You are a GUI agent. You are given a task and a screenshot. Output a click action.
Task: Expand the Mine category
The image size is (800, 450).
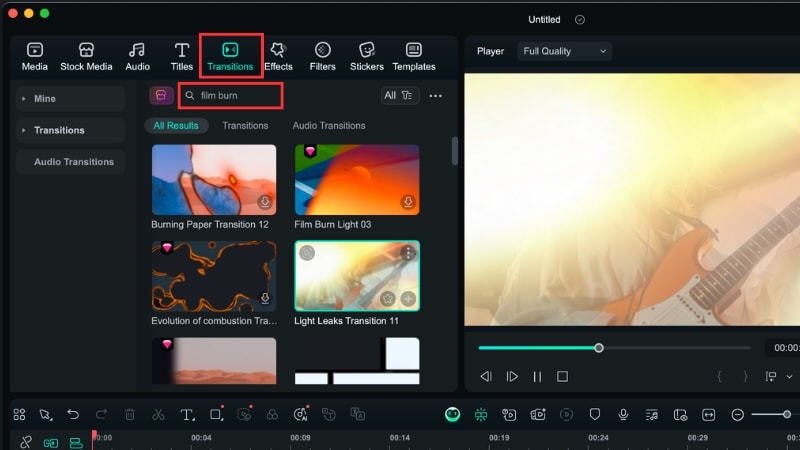click(70, 98)
